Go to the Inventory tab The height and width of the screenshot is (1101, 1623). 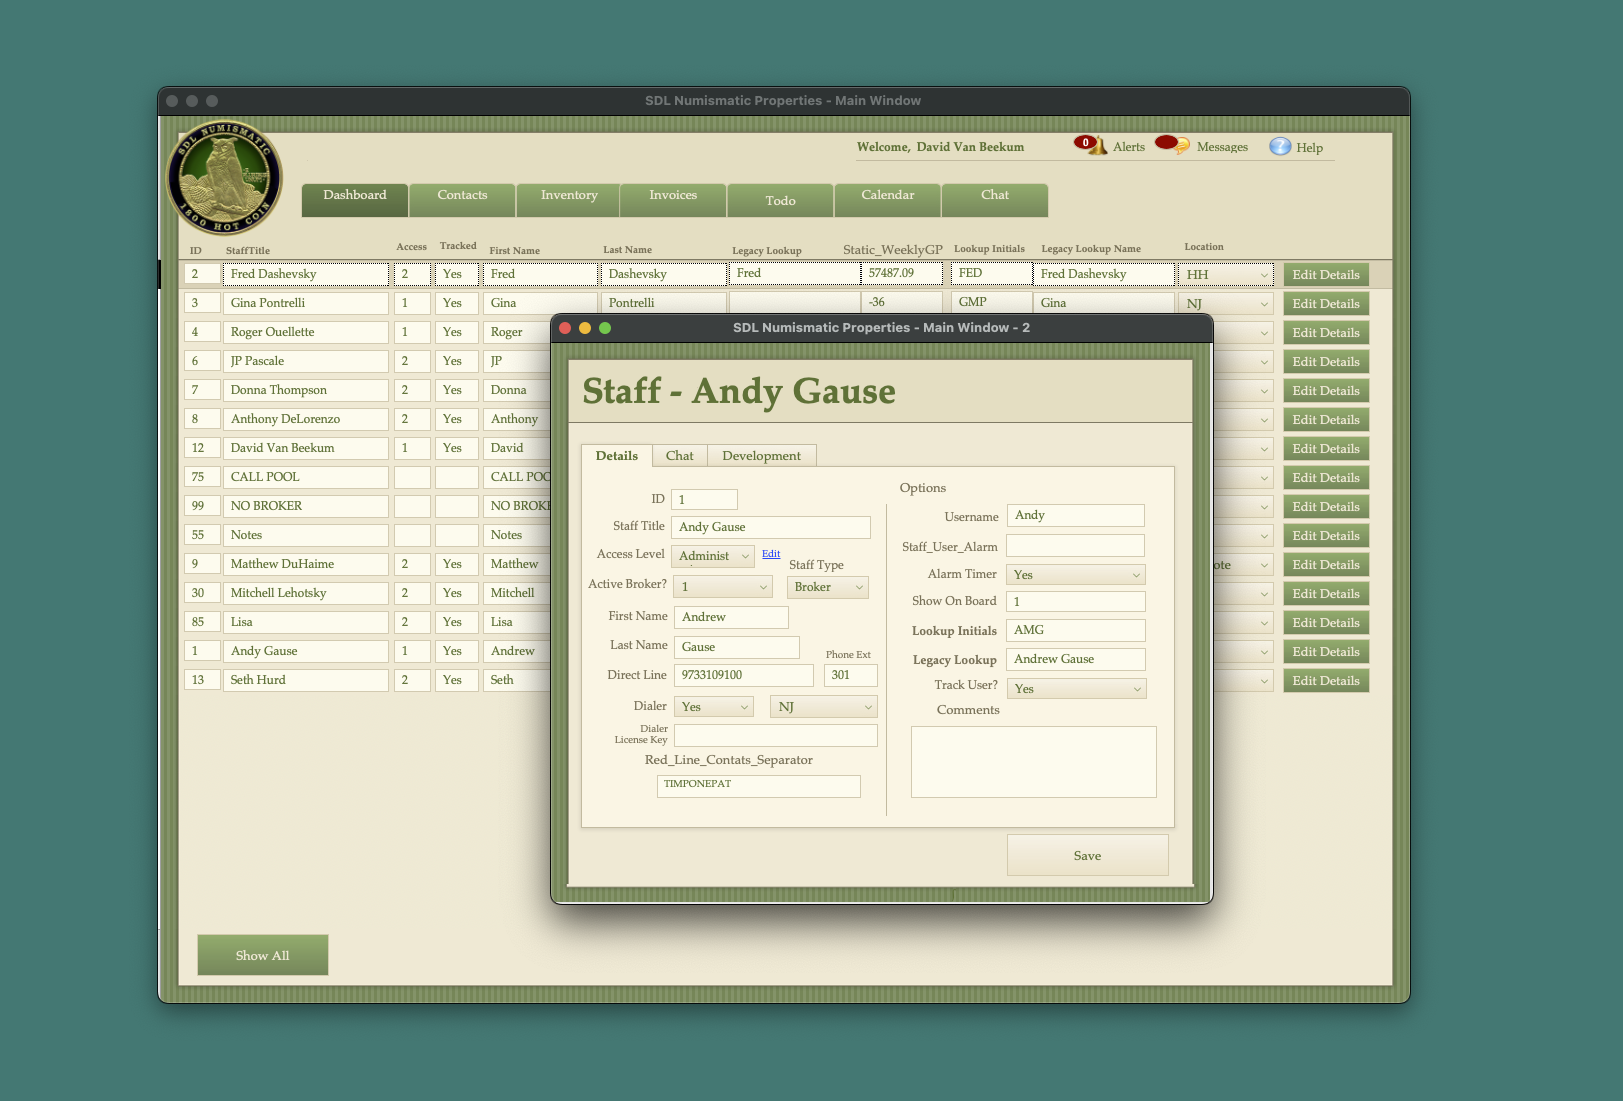click(569, 196)
